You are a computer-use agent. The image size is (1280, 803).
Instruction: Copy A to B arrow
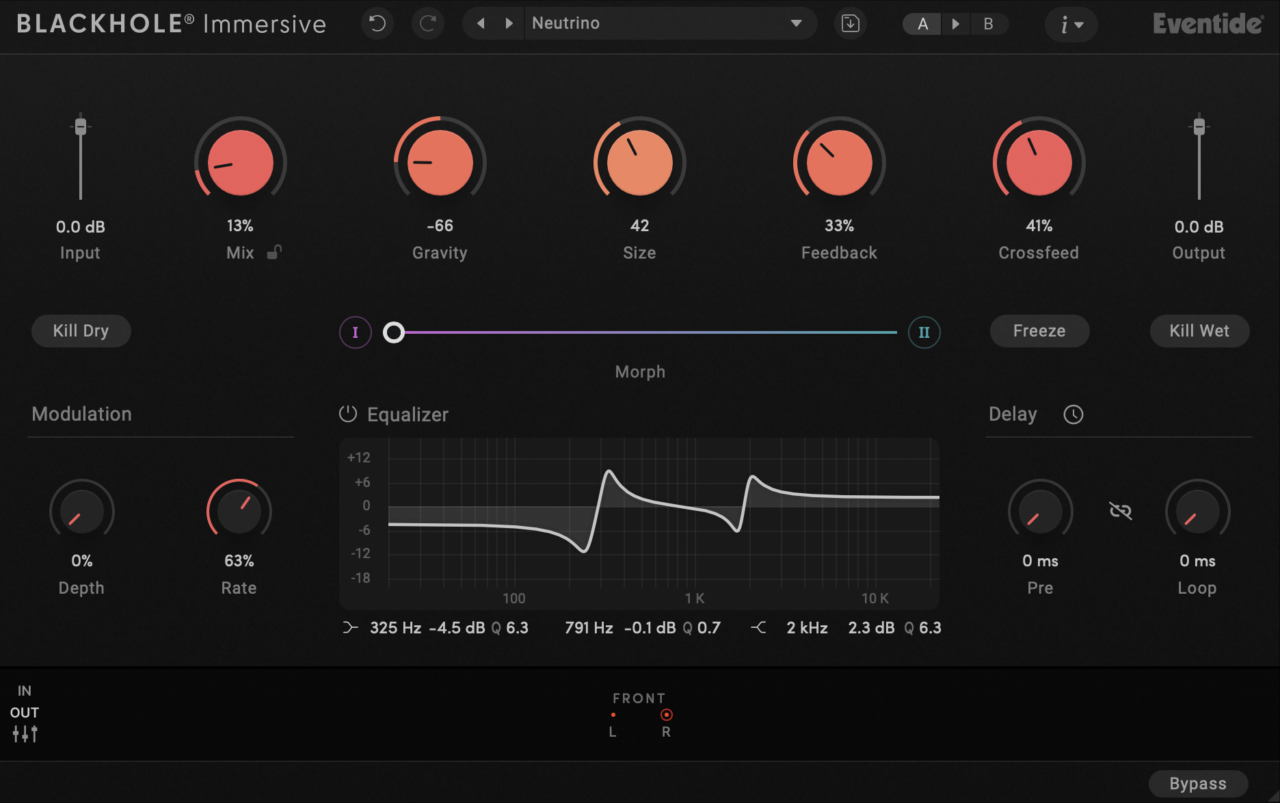click(x=955, y=24)
